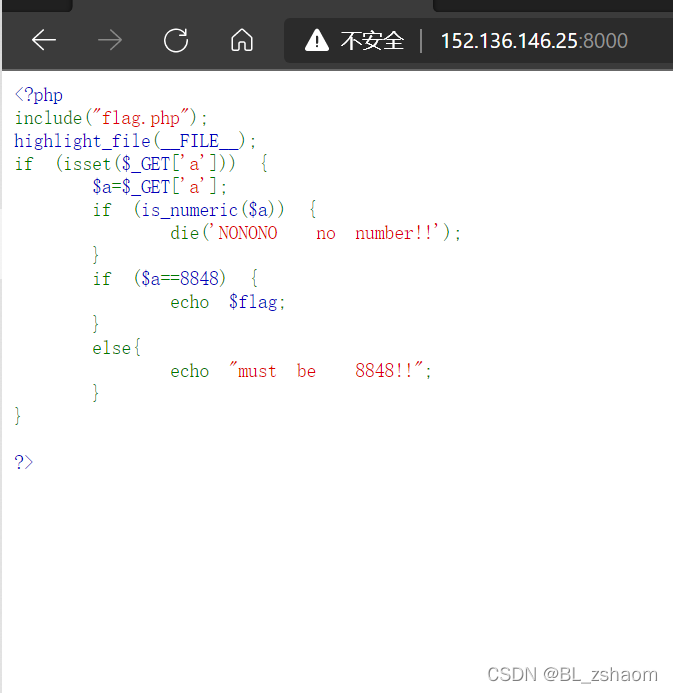Click the opening <?php tag
673x693 pixels.
(39, 95)
